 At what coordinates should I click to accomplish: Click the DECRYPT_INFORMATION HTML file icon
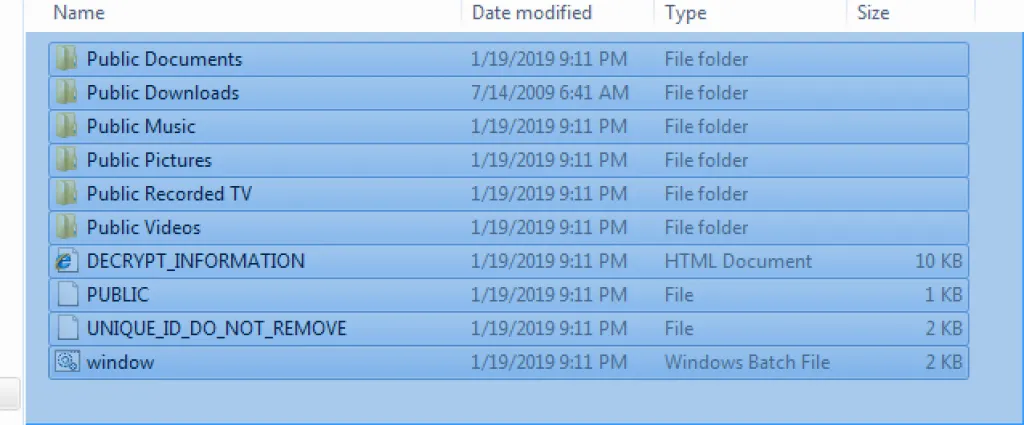point(67,262)
